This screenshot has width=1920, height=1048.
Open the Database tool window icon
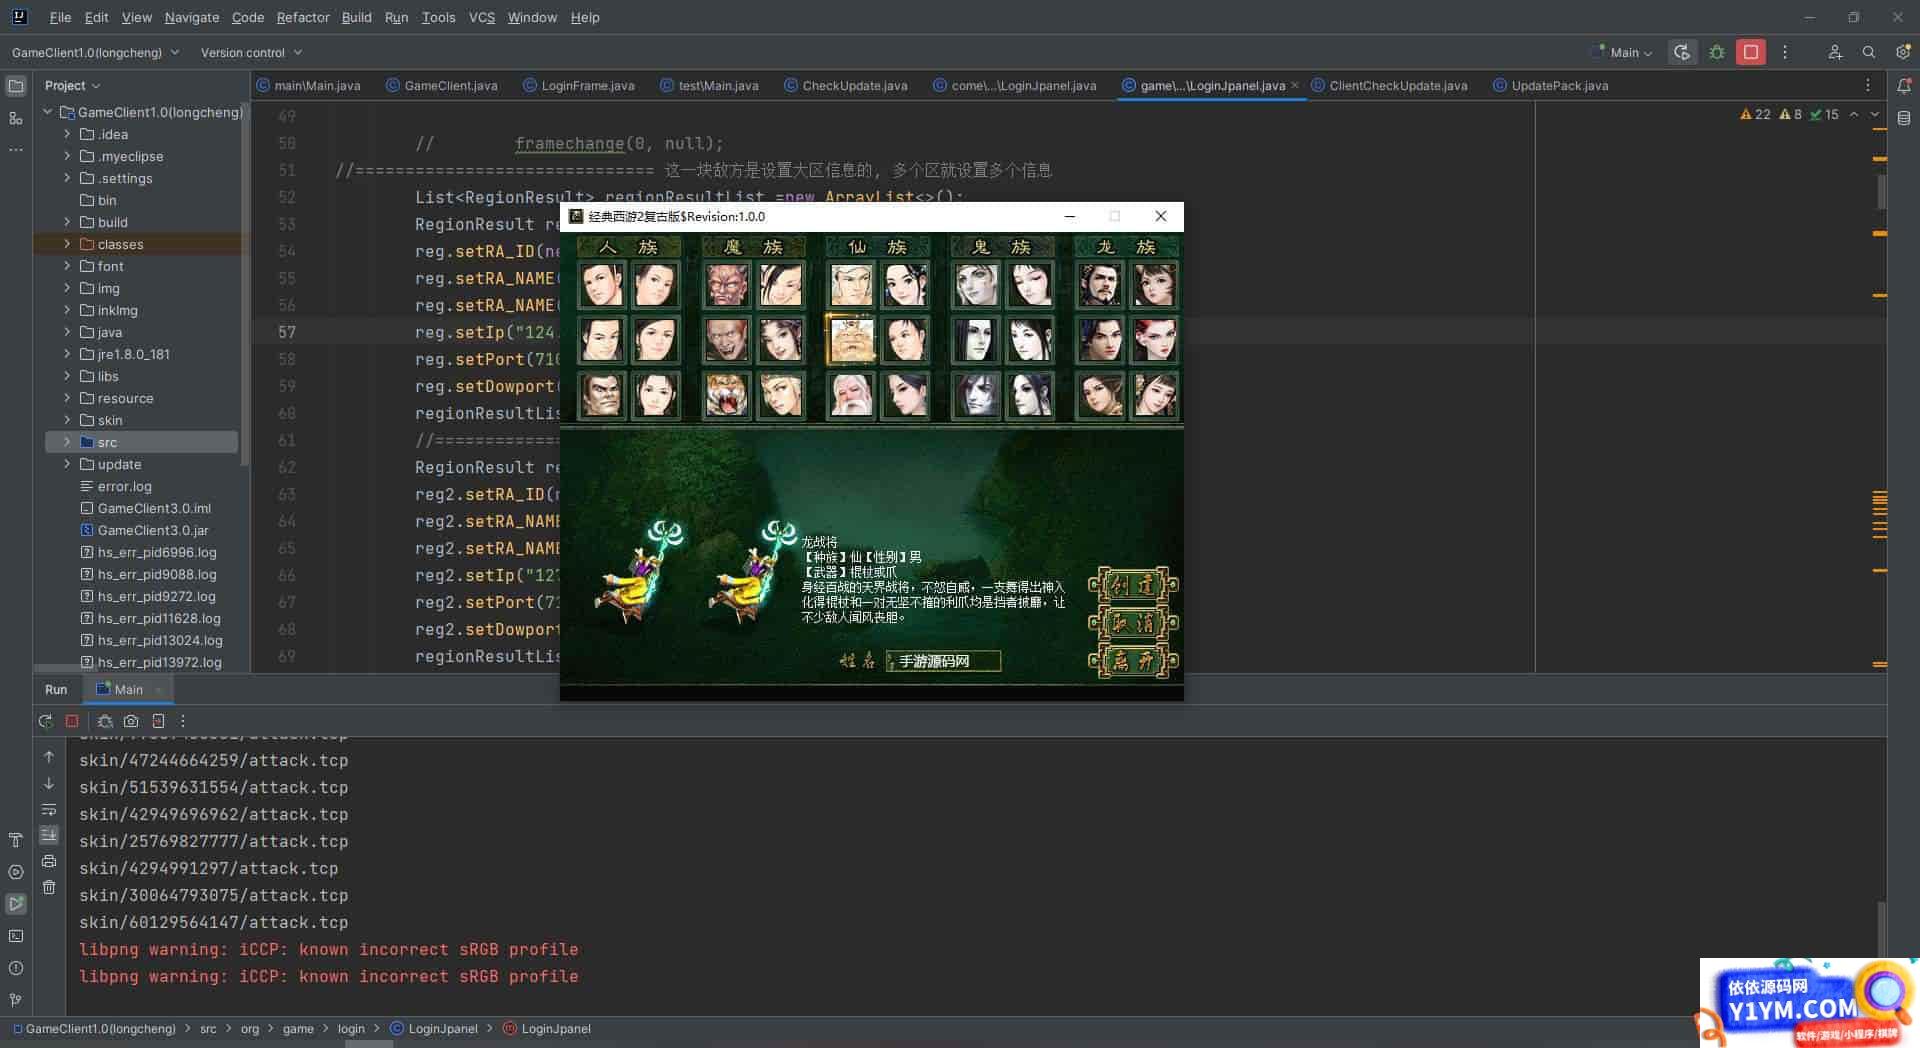[x=1904, y=118]
